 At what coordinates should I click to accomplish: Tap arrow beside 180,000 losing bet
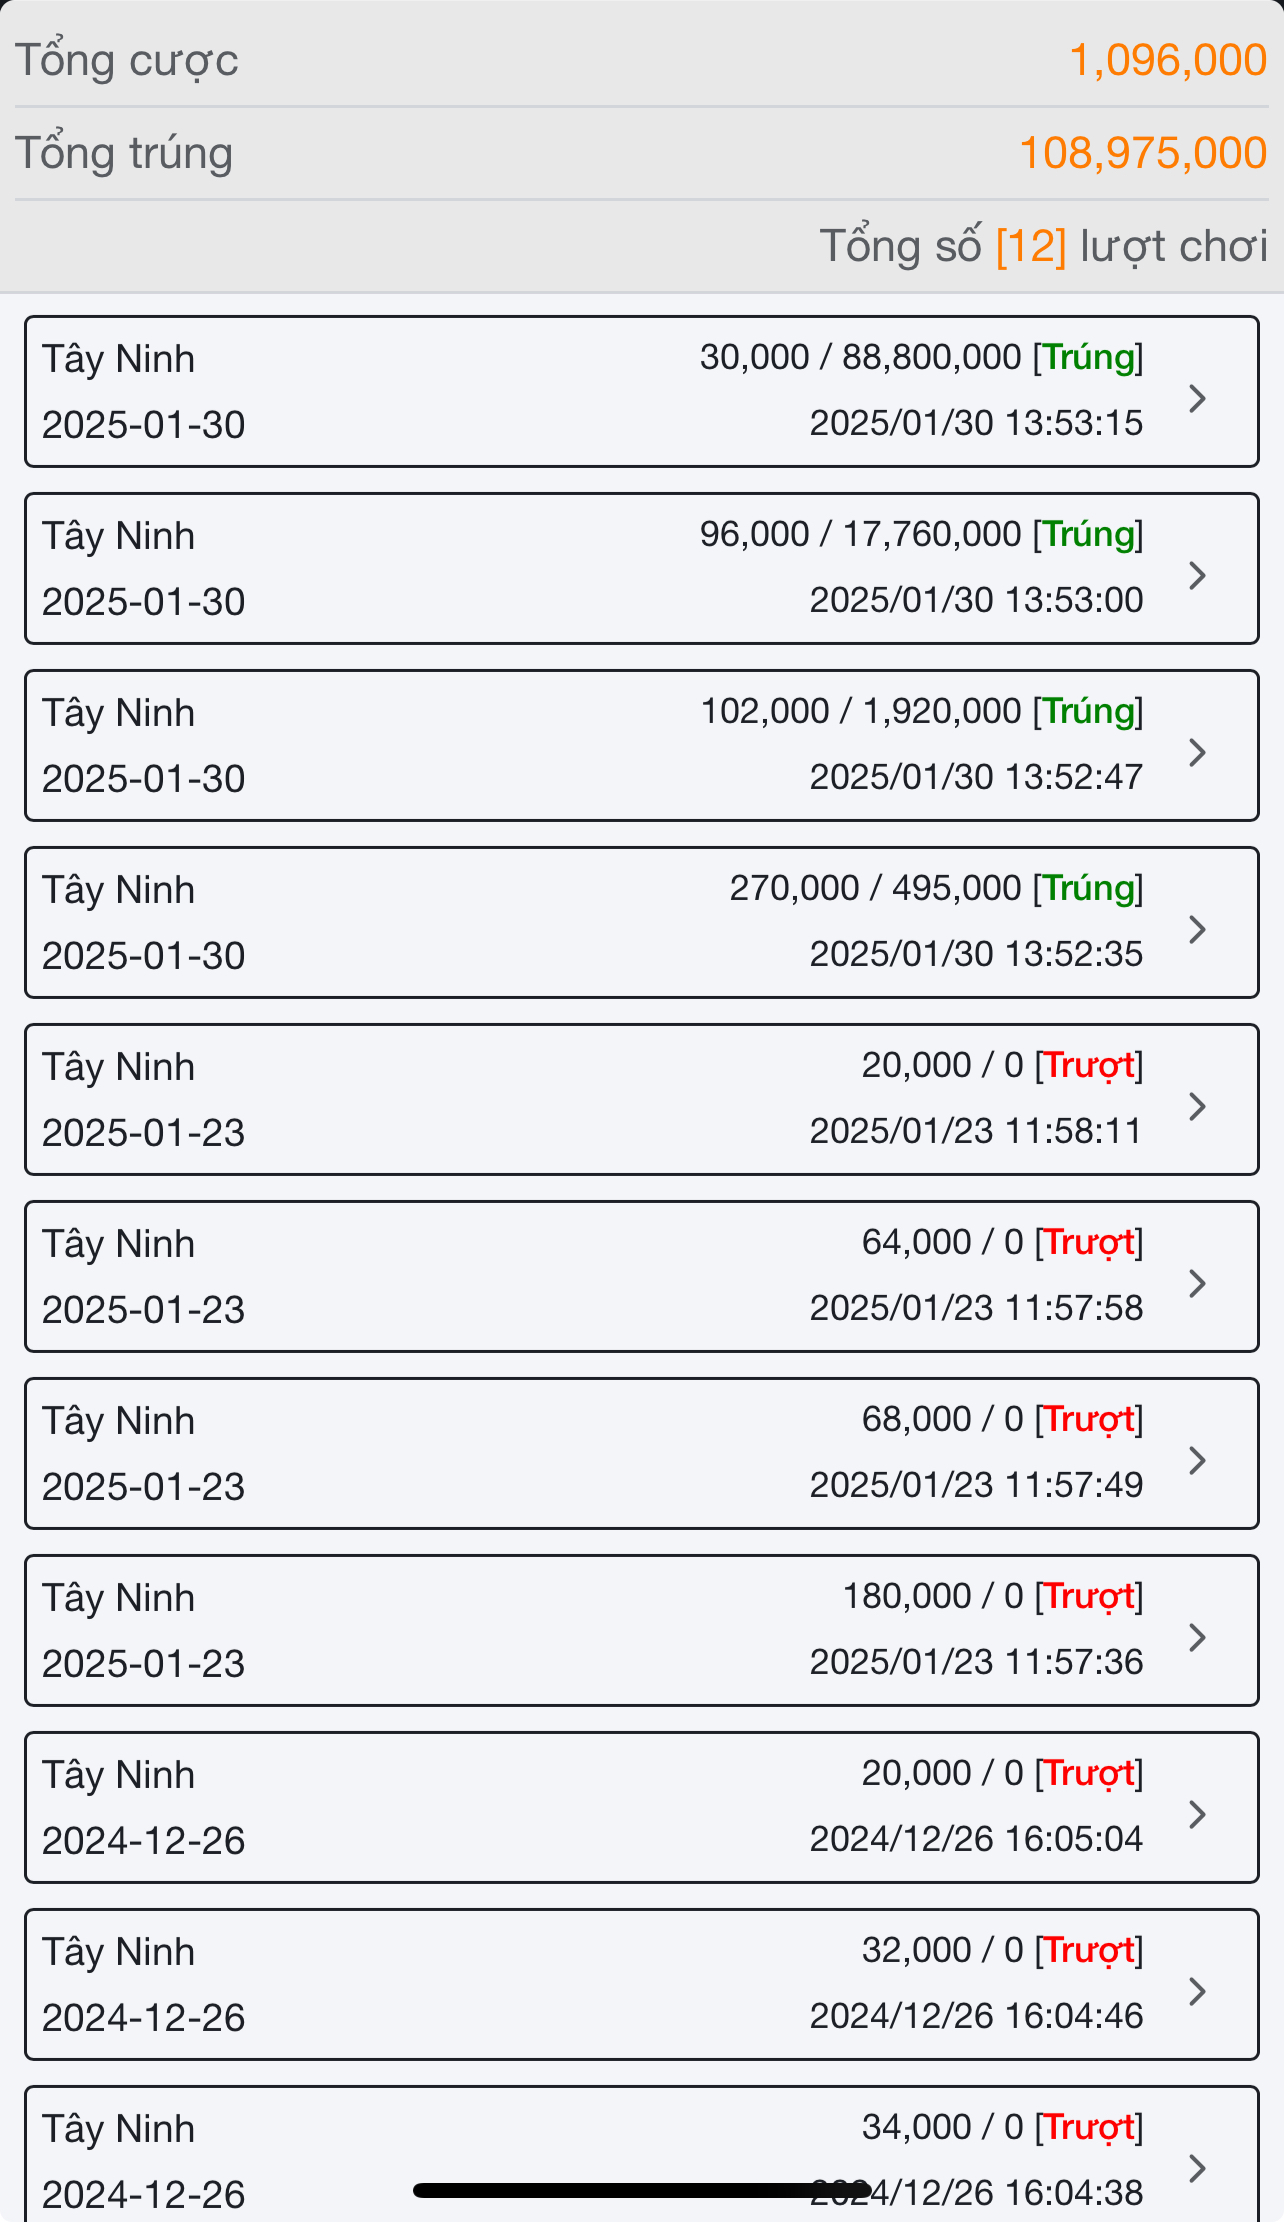1197,1638
